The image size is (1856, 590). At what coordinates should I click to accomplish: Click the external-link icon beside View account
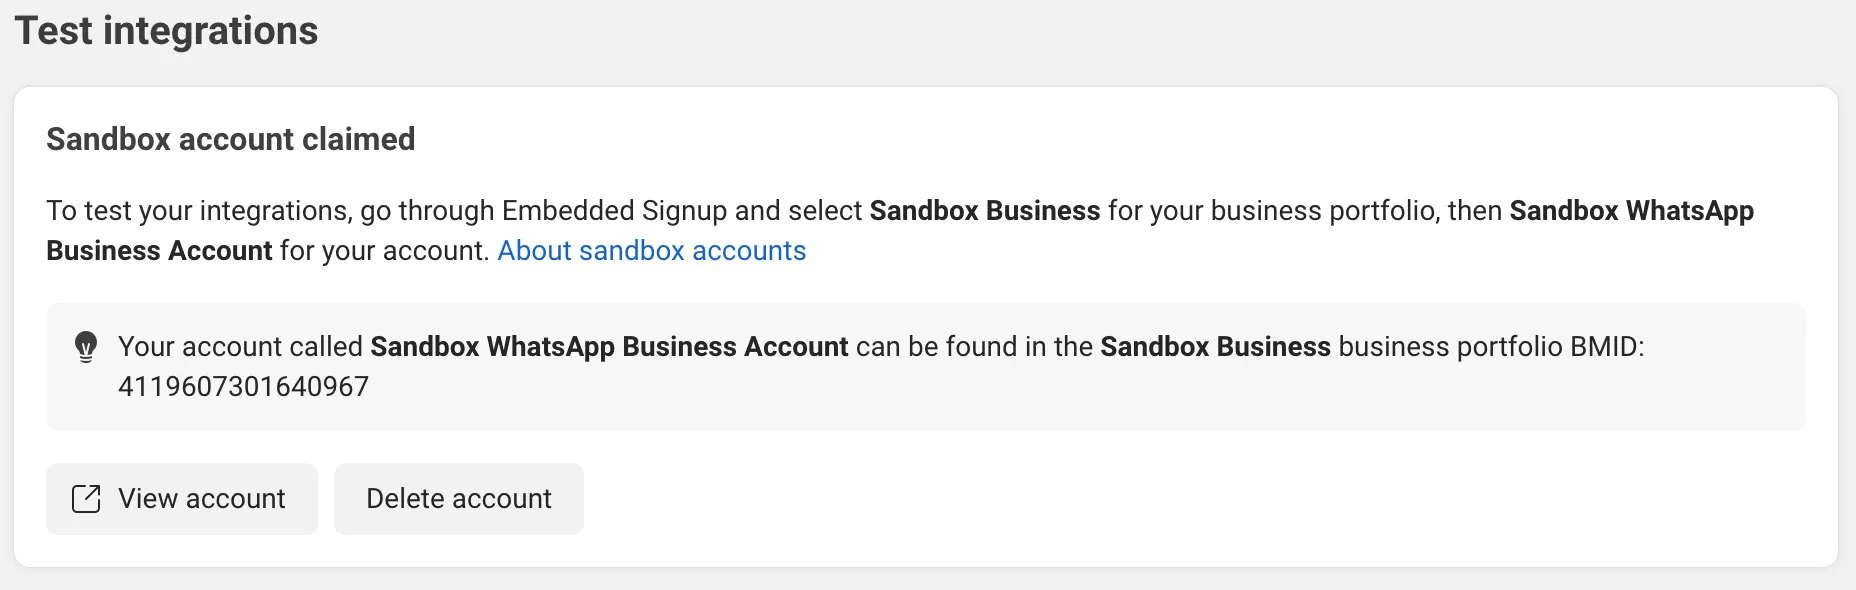(x=86, y=498)
